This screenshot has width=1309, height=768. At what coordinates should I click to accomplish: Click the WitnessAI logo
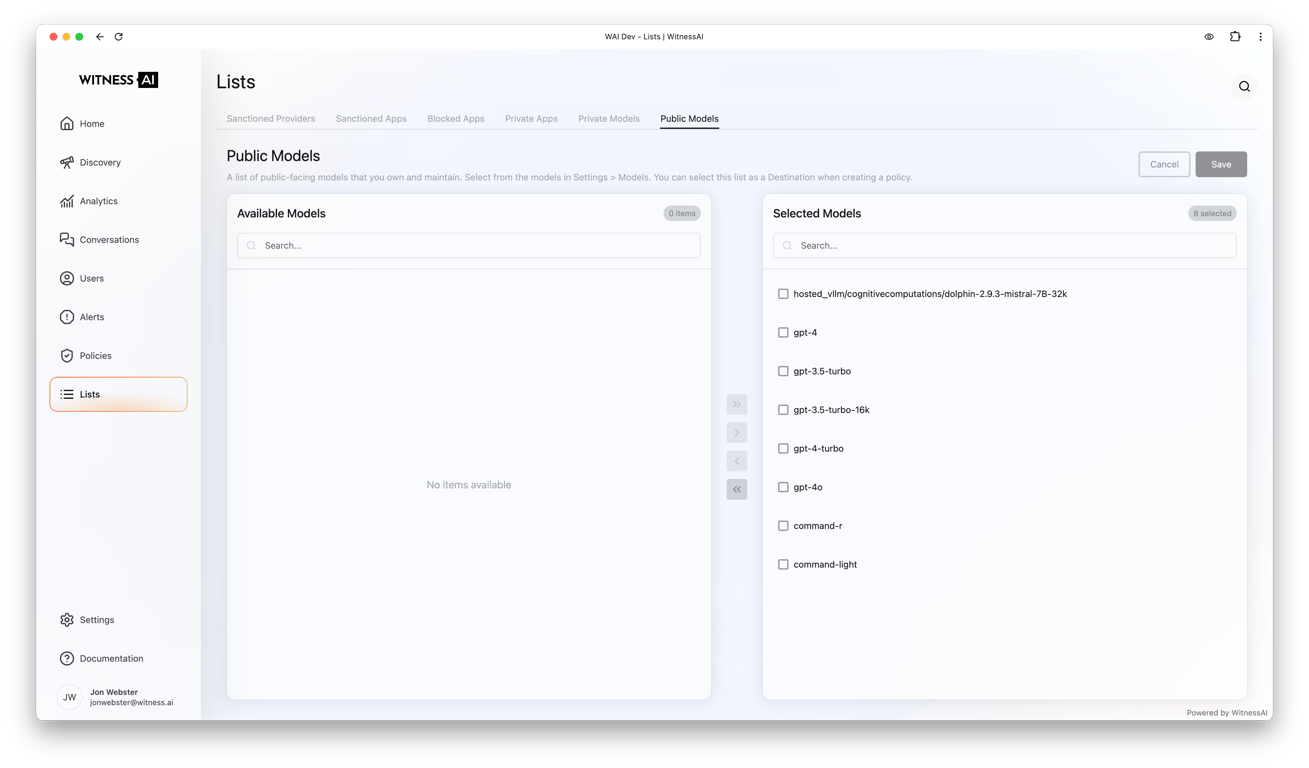click(118, 80)
